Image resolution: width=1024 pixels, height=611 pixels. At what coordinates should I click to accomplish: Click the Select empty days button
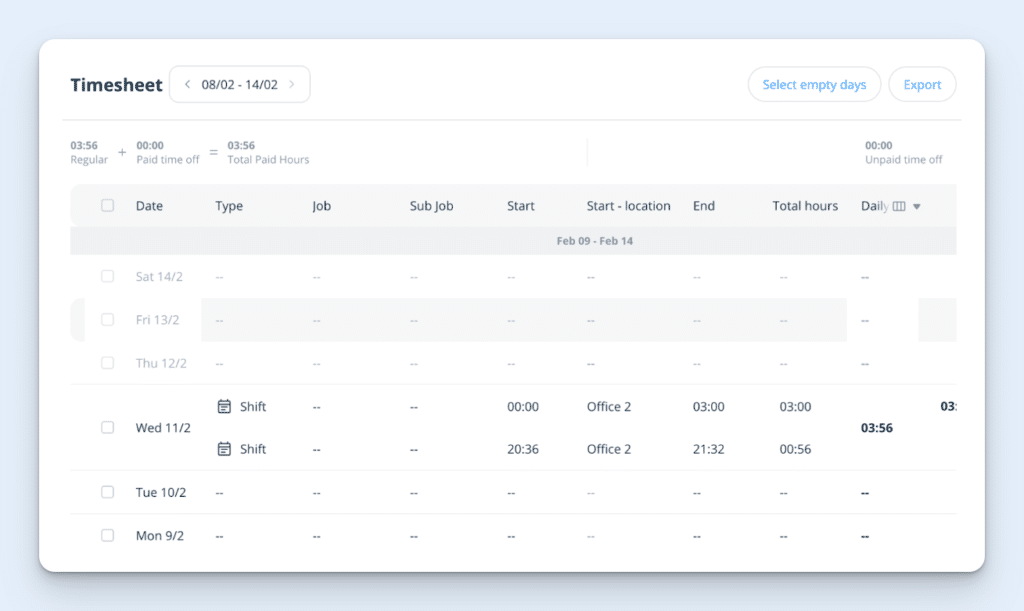814,84
